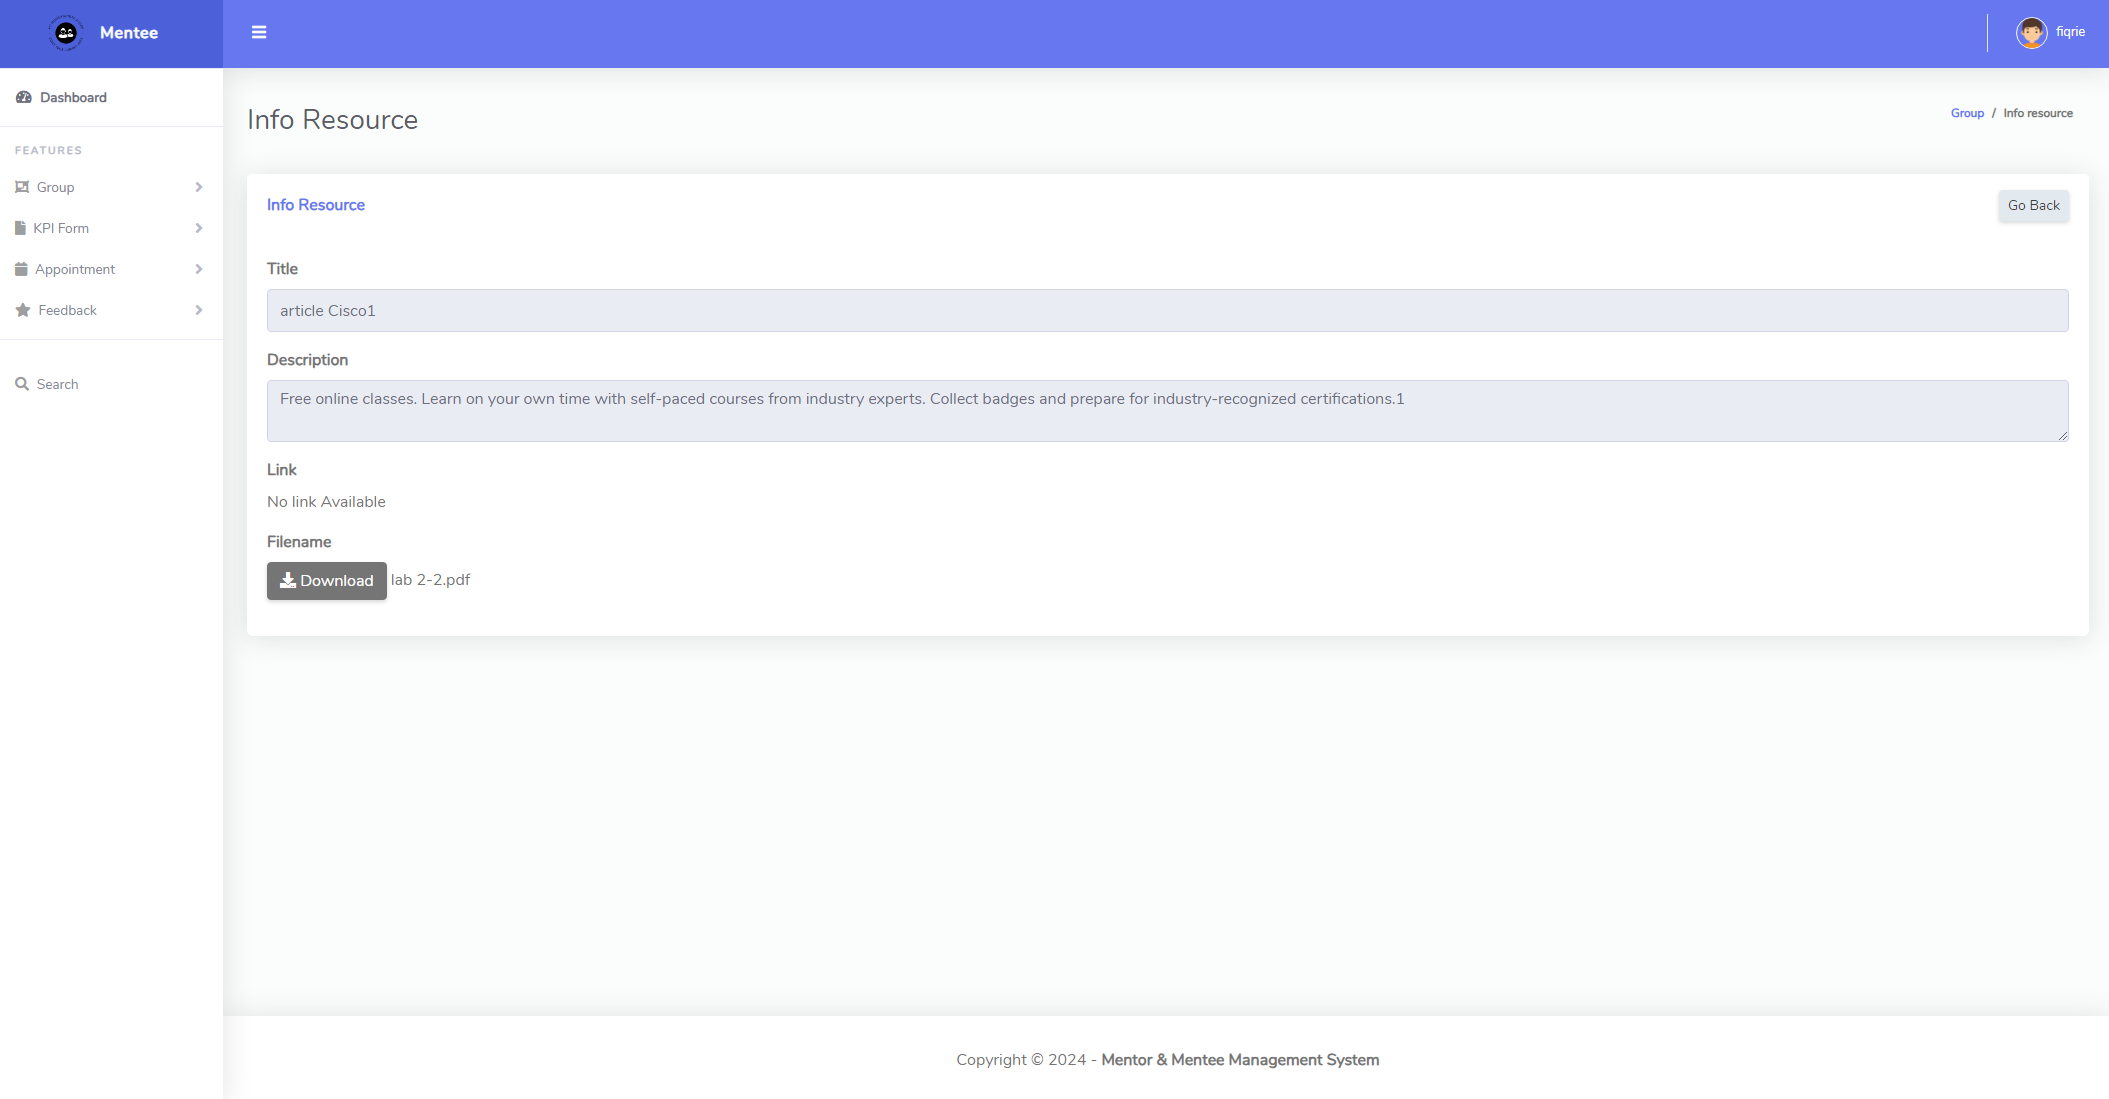Toggle sidebar with hamburger menu icon
Viewport: 2109px width, 1099px height.
(259, 33)
